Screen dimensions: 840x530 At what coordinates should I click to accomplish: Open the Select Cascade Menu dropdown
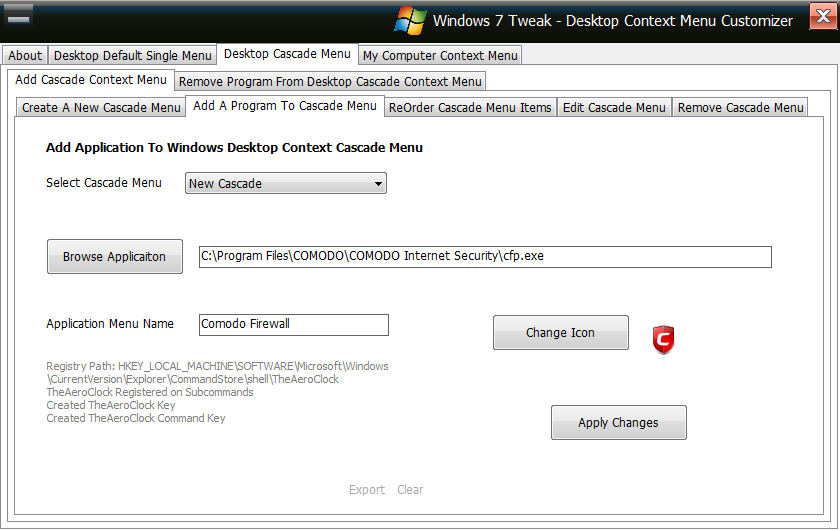pyautogui.click(x=286, y=183)
